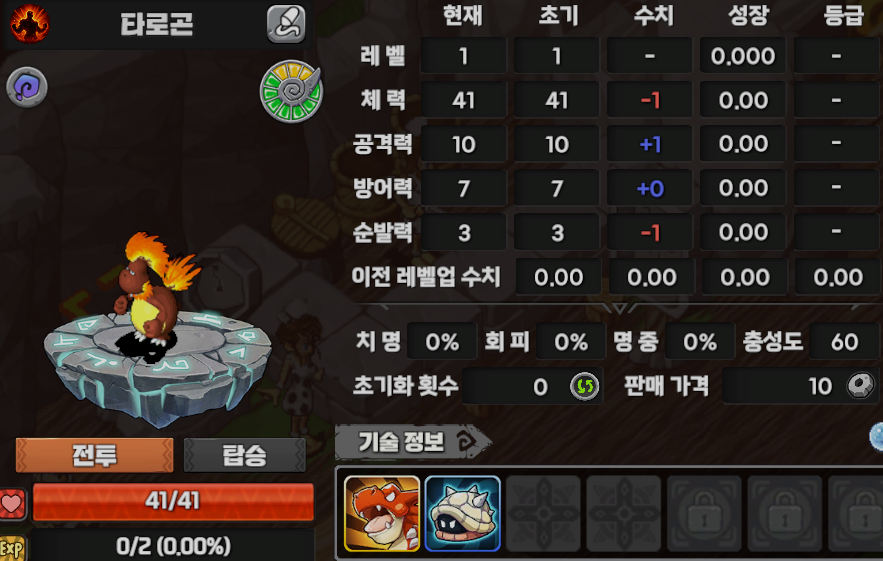
Task: Switch to the 탑승 tab
Action: pyautogui.click(x=244, y=455)
